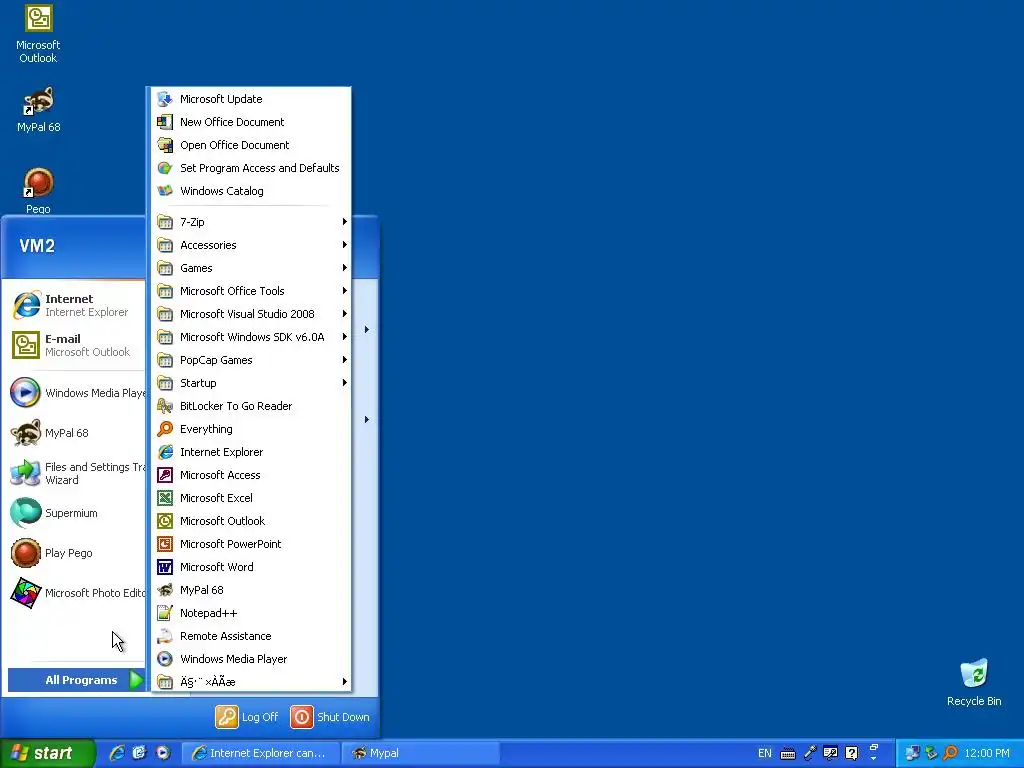Viewport: 1024px width, 768px height.
Task: Open Microsoft Photo Editor from Start menu
Action: (x=74, y=593)
